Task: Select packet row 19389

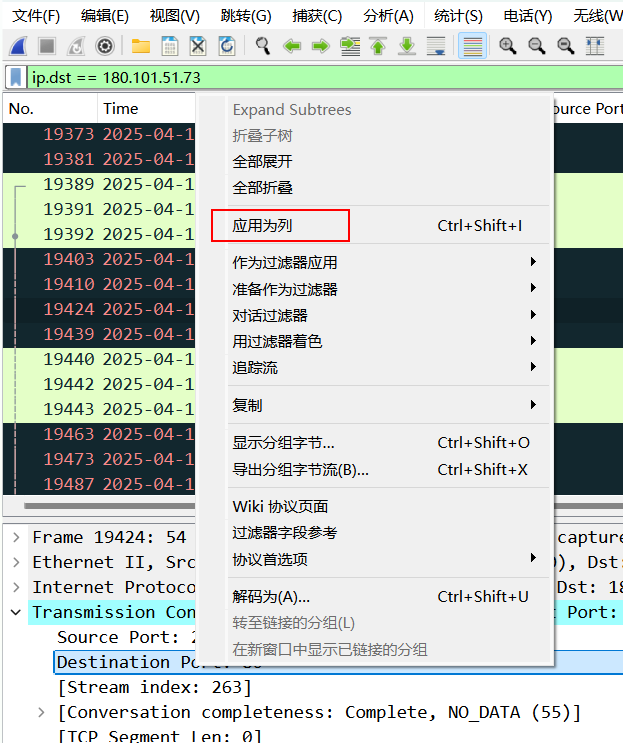Action: tap(99, 184)
